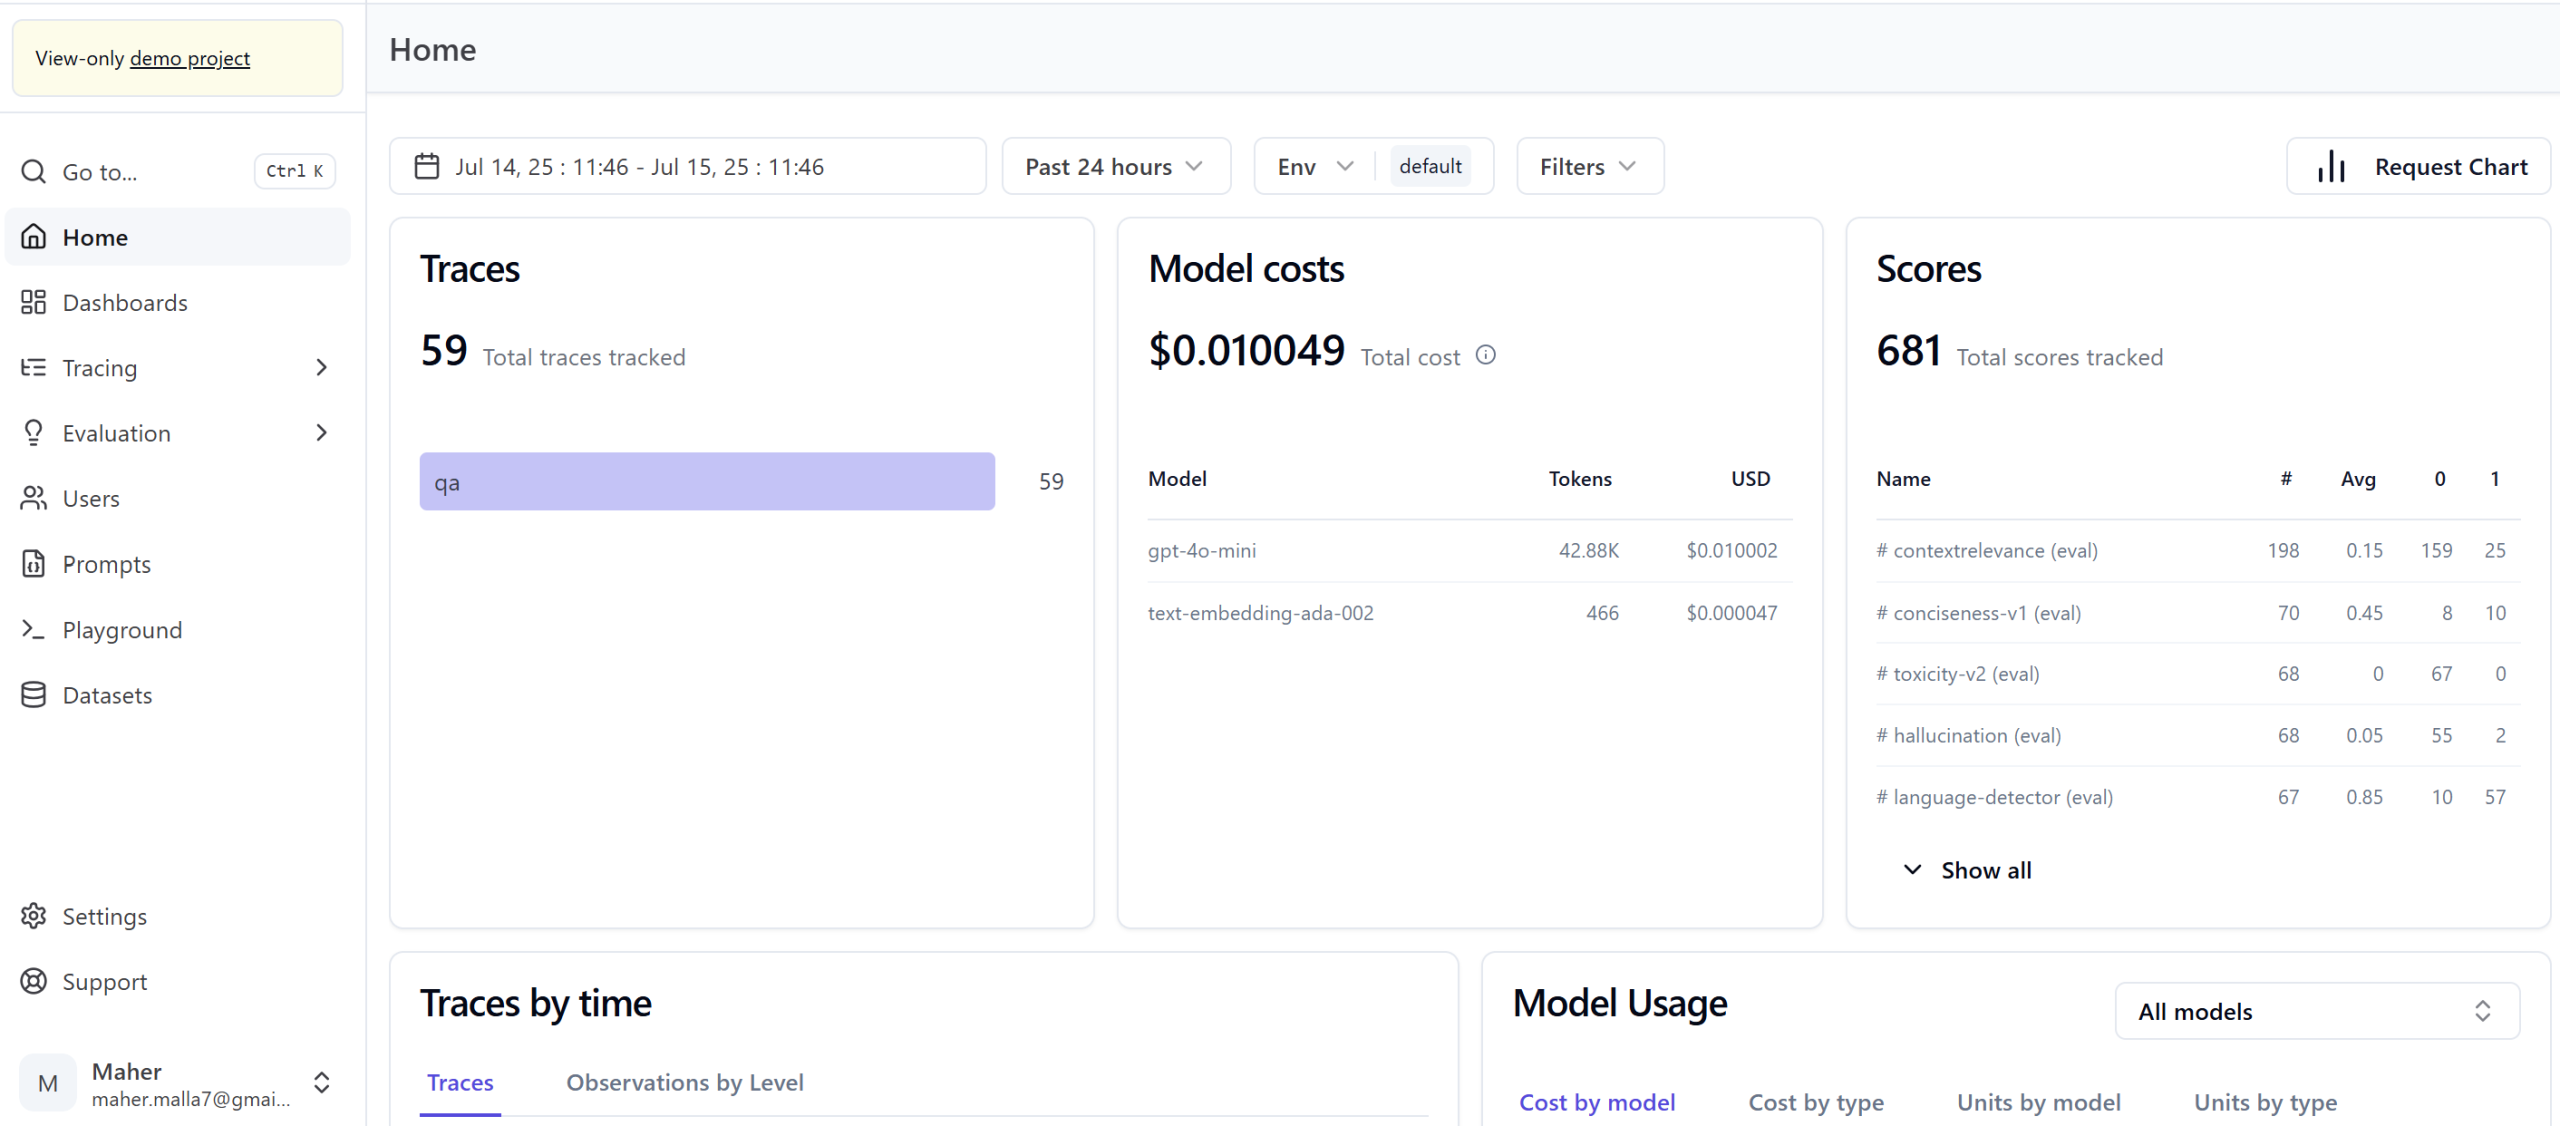Click the Users people icon
Viewport: 2560px width, 1126px height.
[33, 498]
